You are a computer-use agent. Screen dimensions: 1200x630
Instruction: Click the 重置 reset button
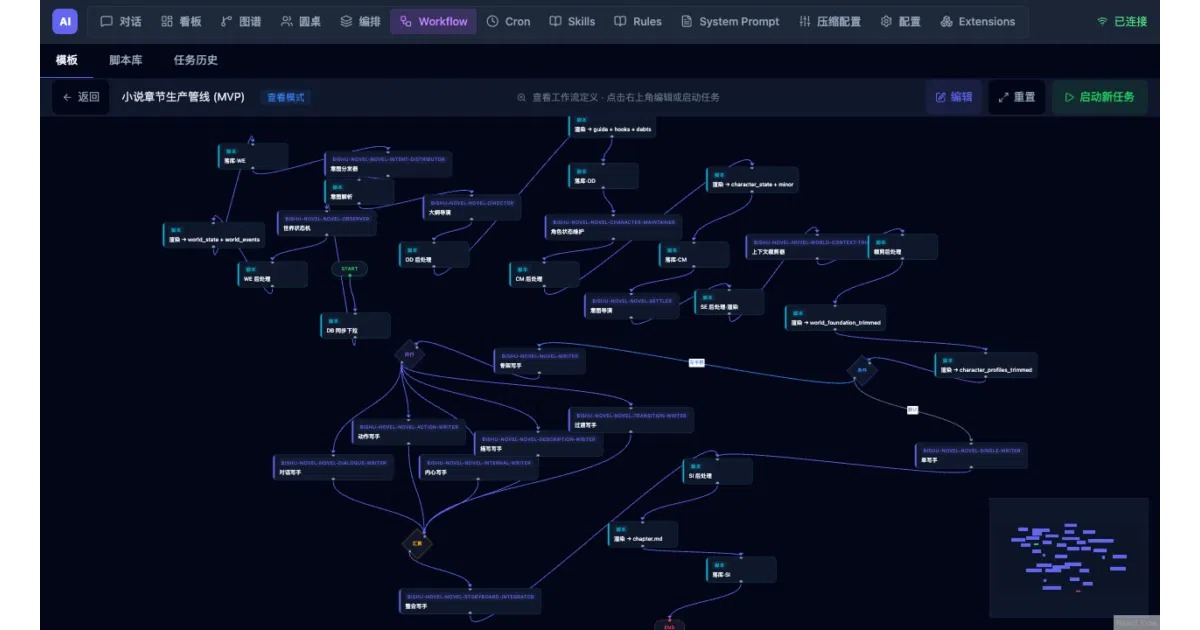click(1016, 97)
